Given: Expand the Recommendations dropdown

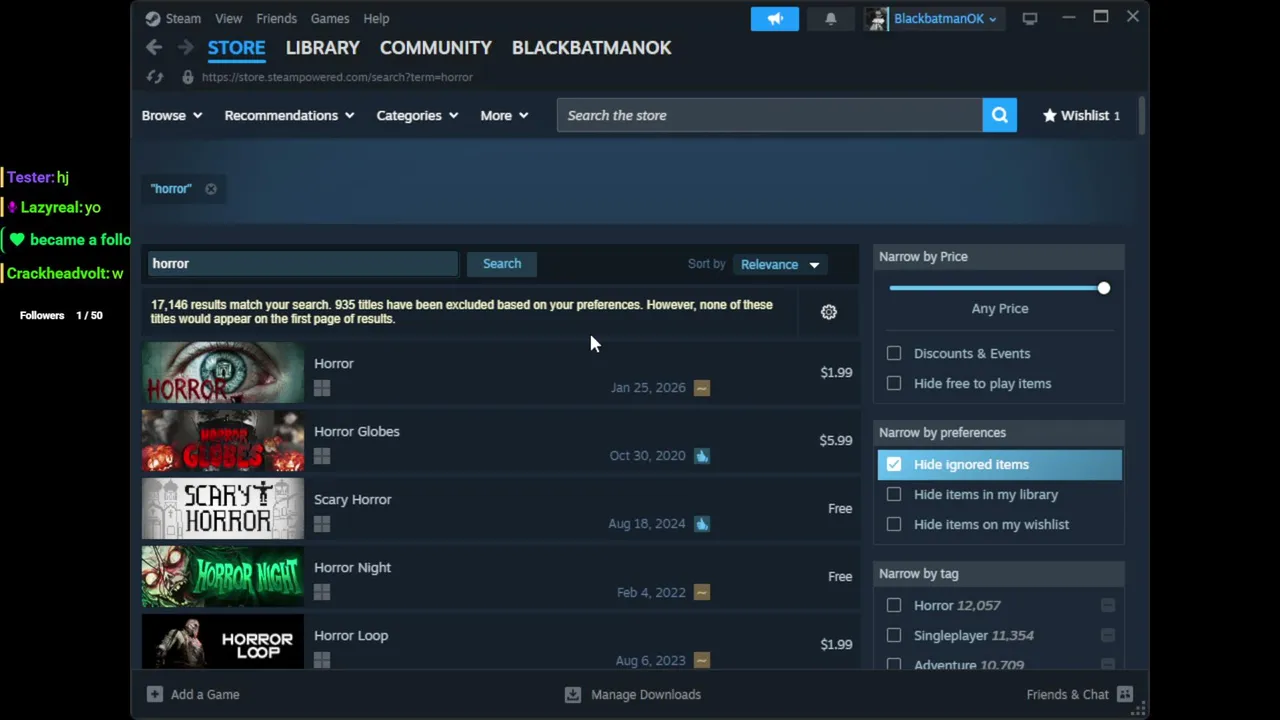Looking at the screenshot, I should click(289, 115).
